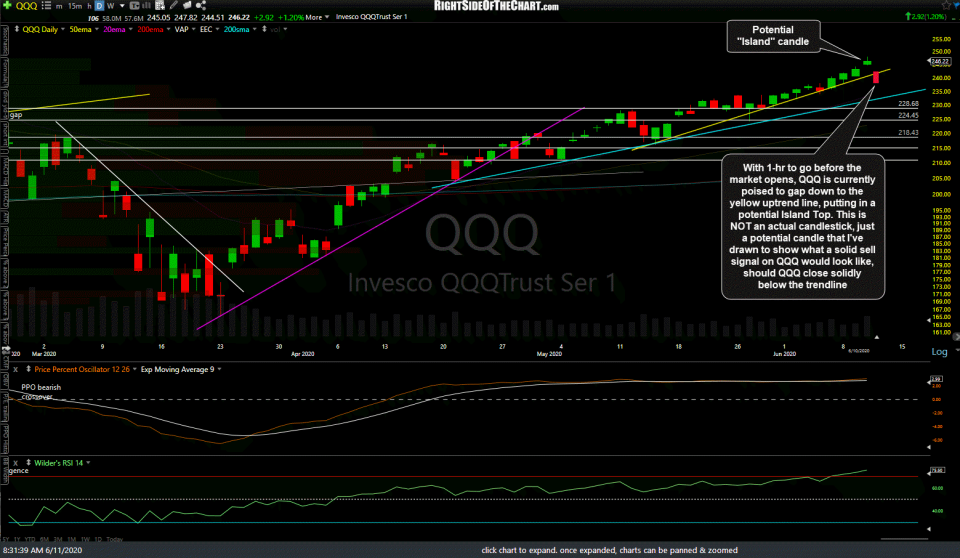Click the left-pointing arrow below price scale
The width and height of the screenshot is (960, 558).
click(x=929, y=320)
